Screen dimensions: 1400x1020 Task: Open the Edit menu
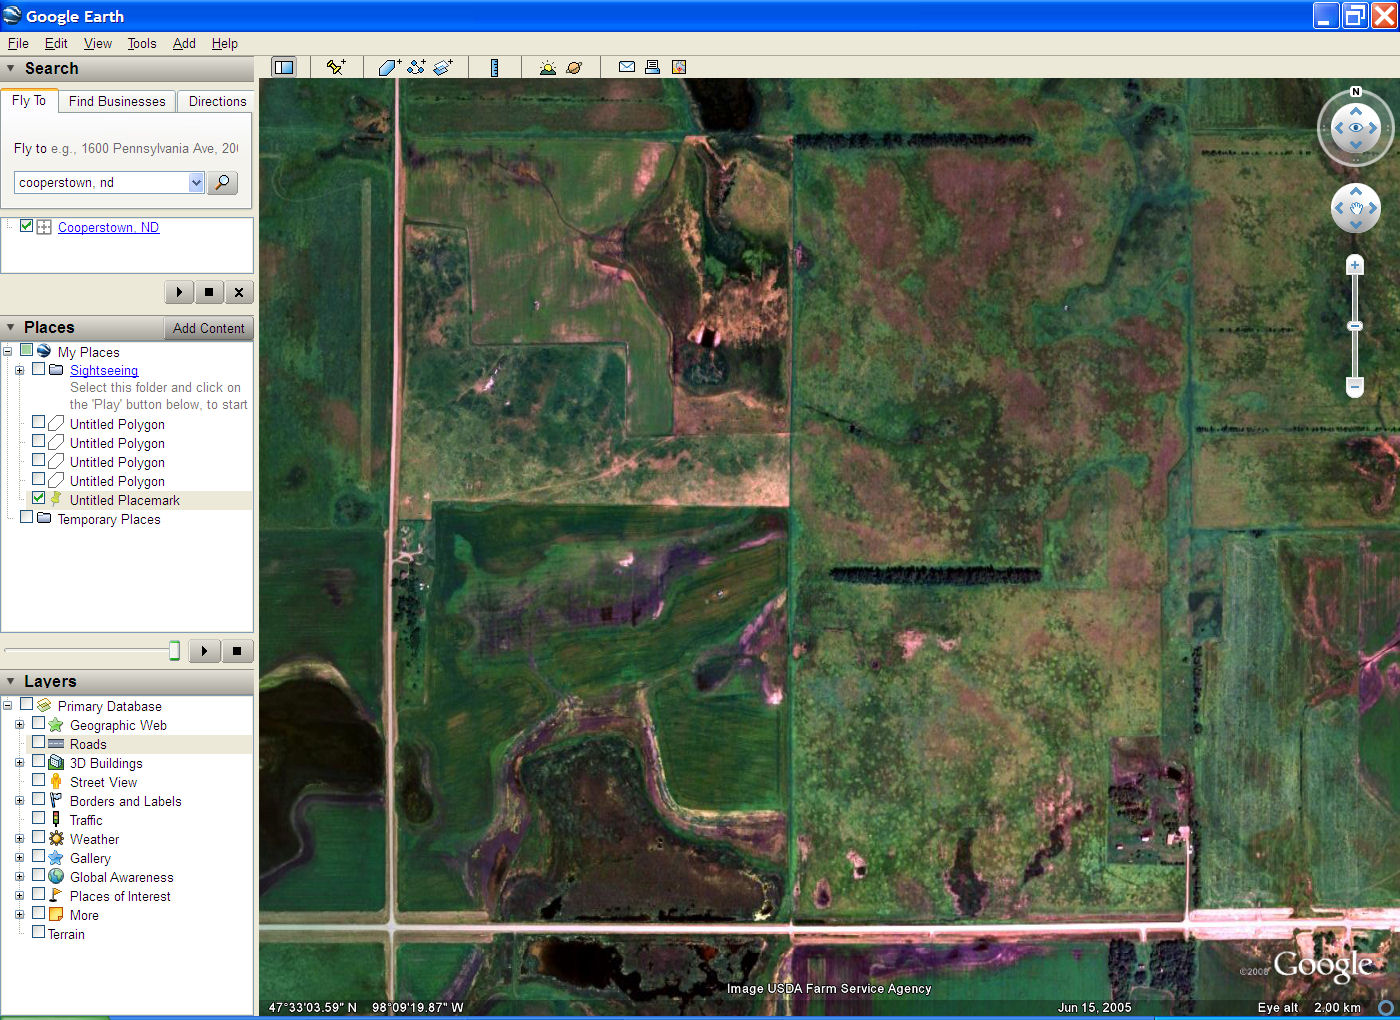coord(56,43)
